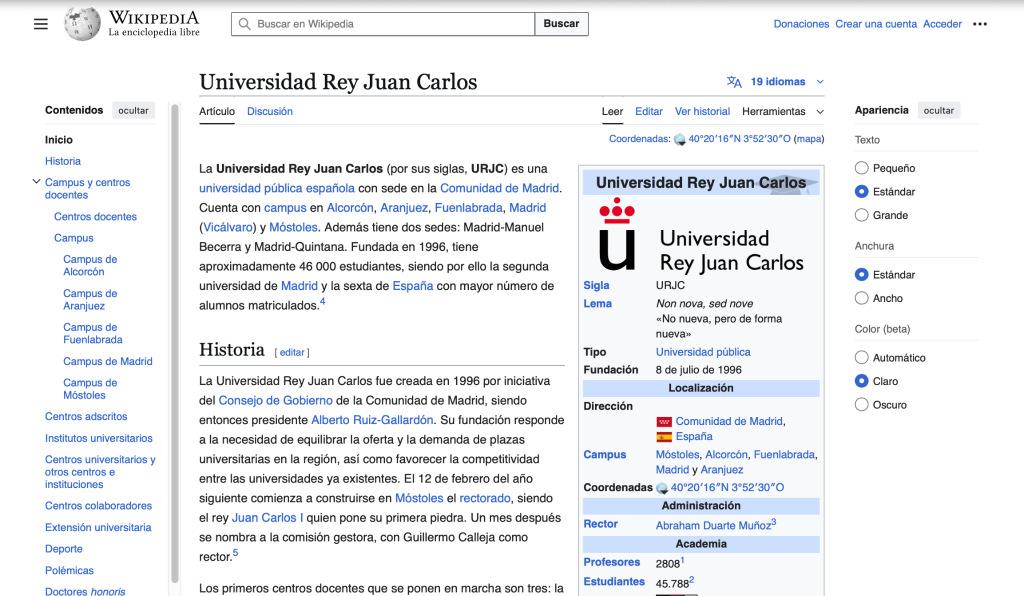Open the Consejo de Gobierno link

click(x=276, y=400)
